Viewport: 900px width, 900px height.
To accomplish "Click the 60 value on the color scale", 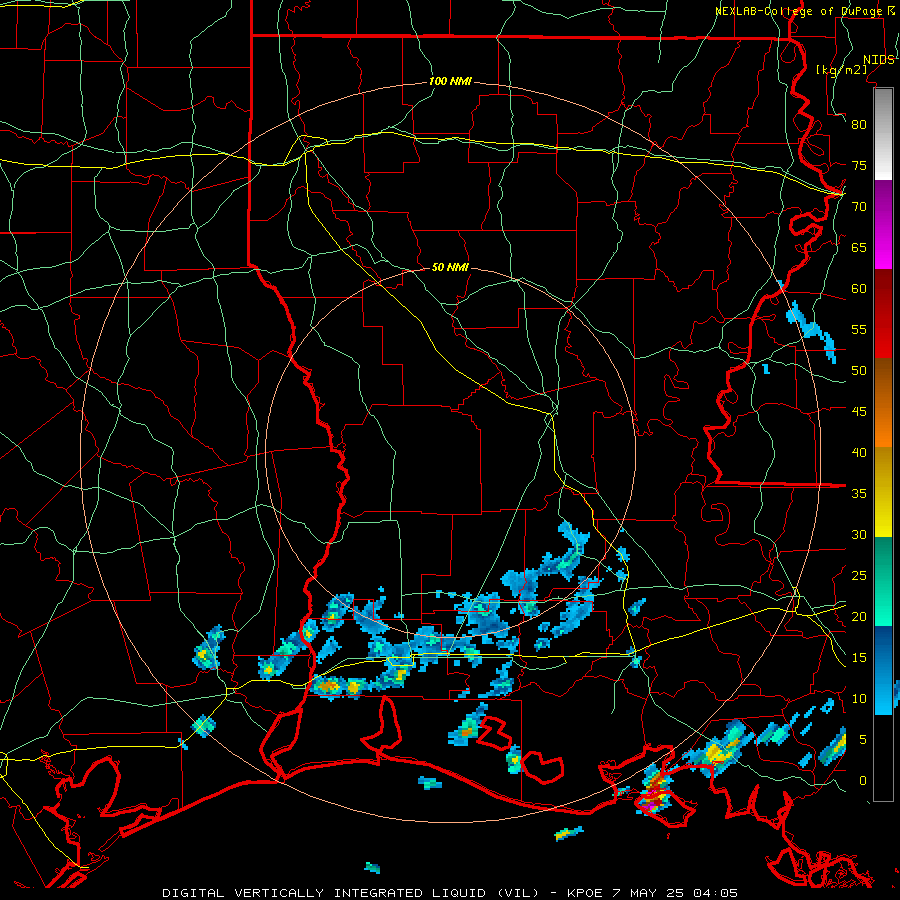I will [859, 289].
